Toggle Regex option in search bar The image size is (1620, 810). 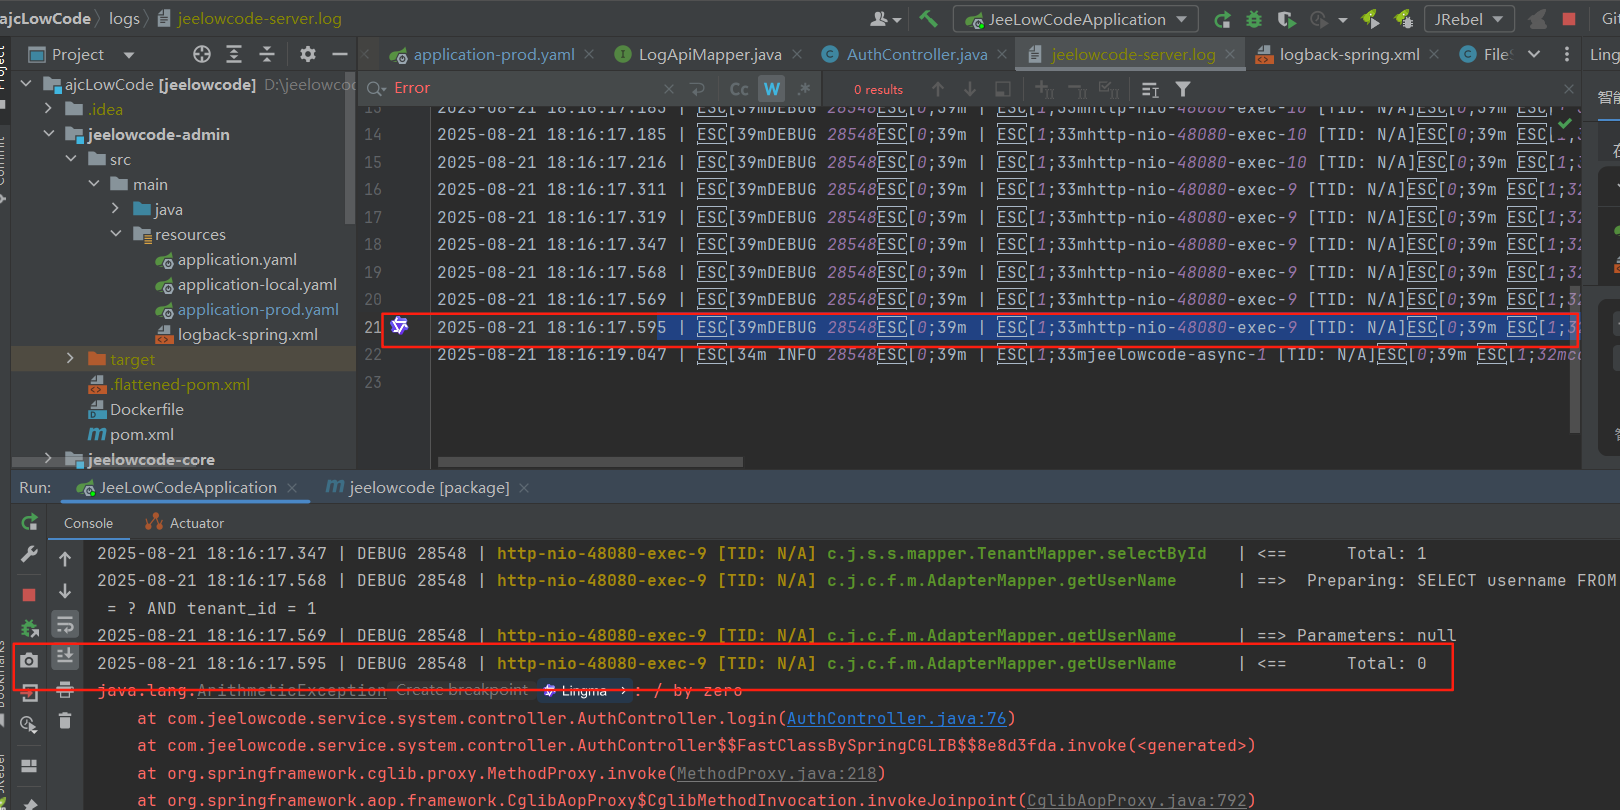tap(805, 89)
